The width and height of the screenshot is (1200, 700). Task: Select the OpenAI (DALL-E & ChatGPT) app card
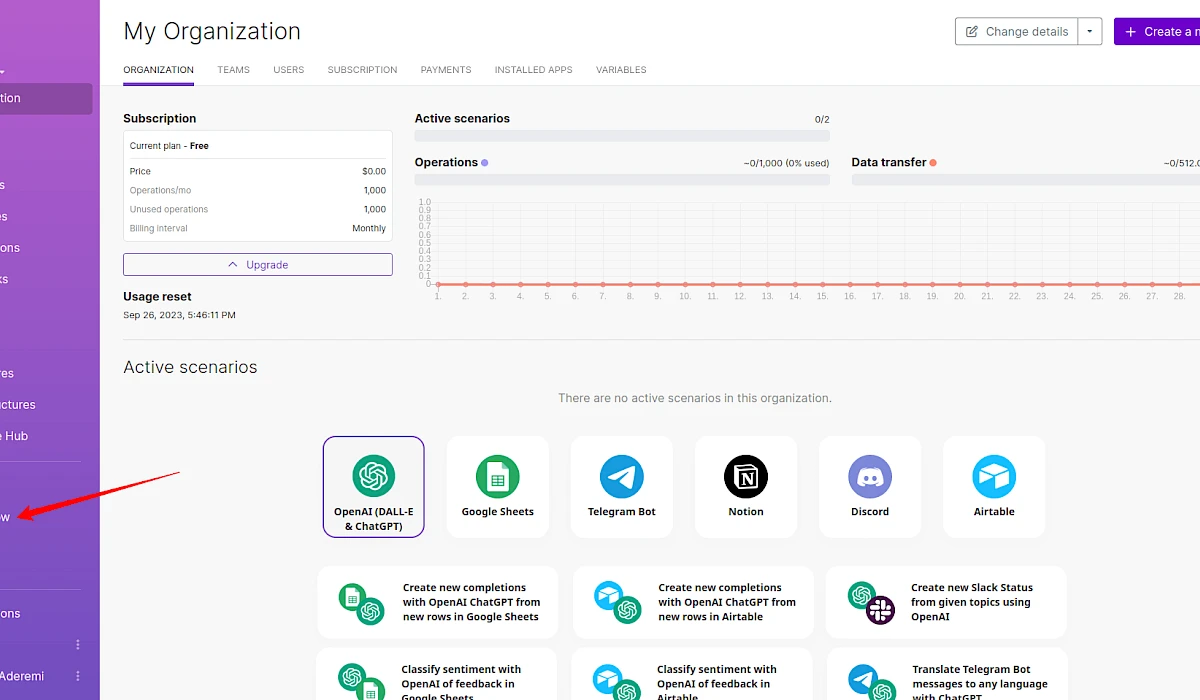(373, 487)
